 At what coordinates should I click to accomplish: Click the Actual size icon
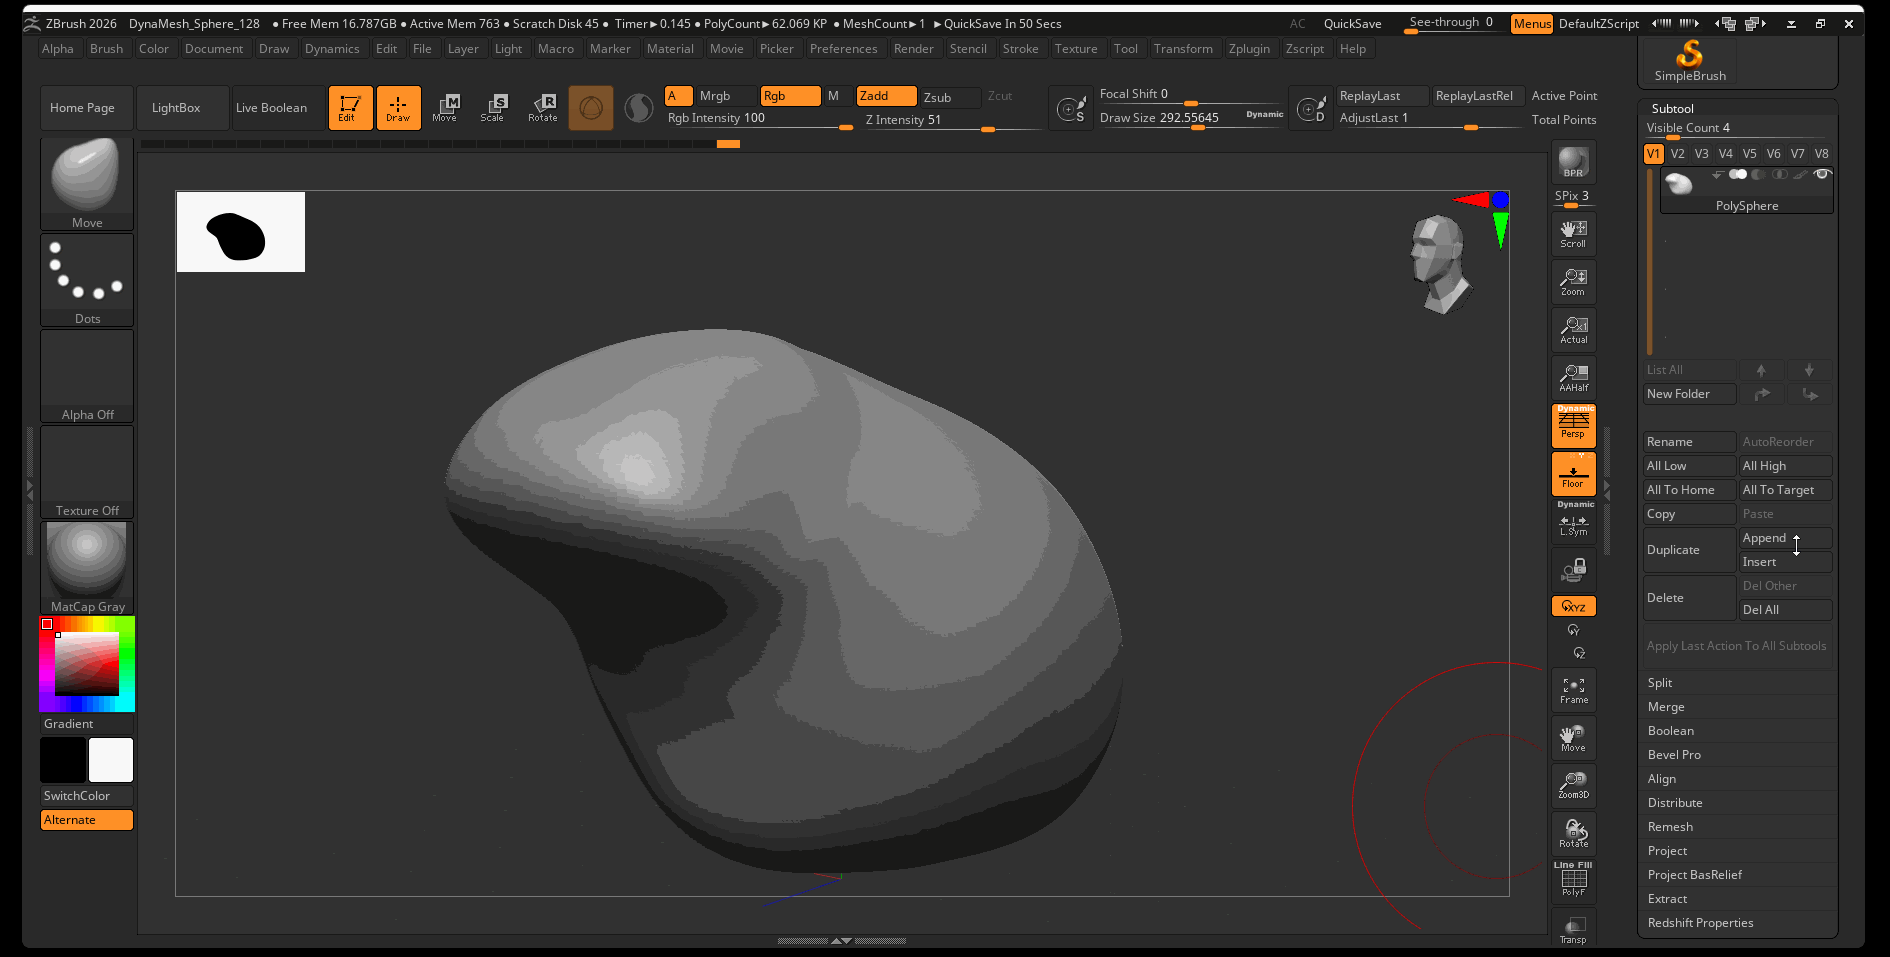1573,330
